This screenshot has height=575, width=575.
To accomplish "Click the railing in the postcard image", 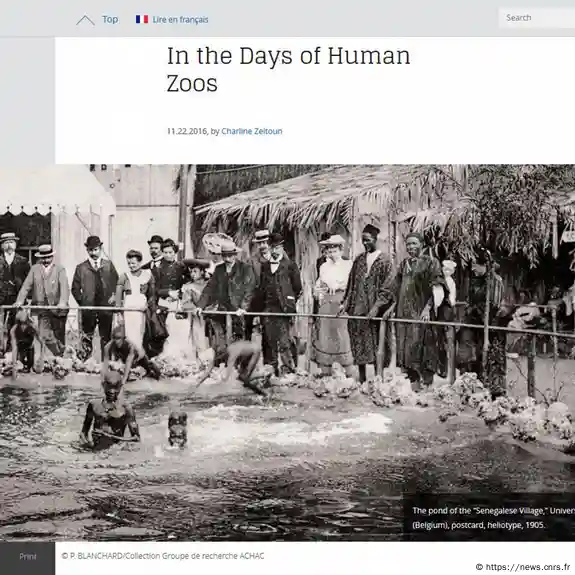I will click(x=288, y=318).
